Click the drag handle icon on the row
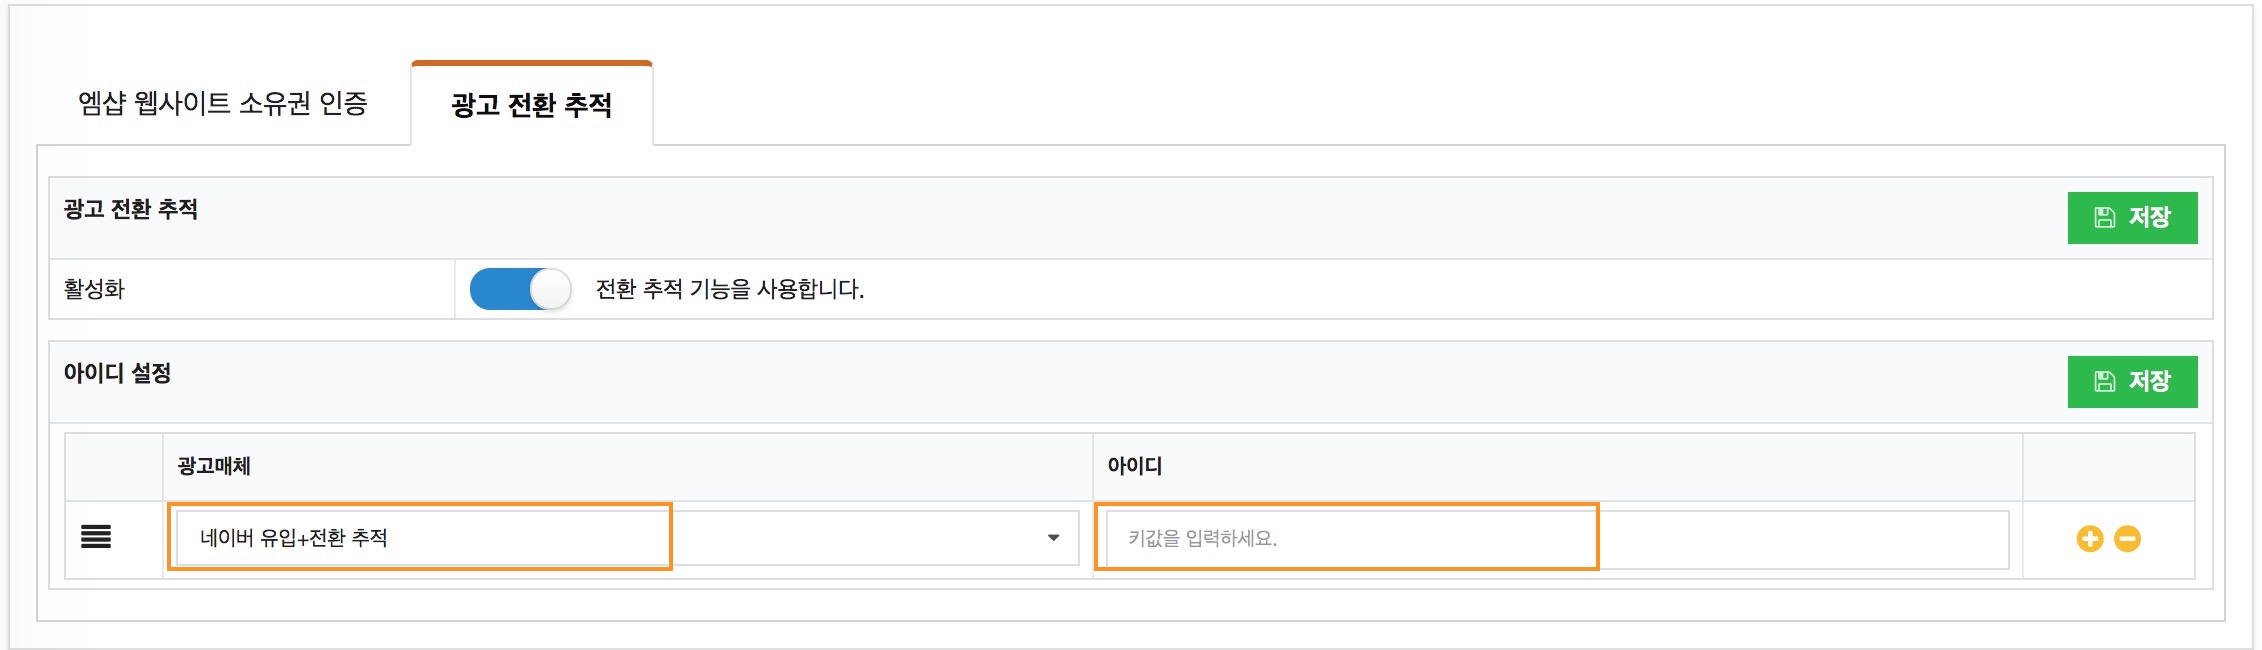The width and height of the screenshot is (2262, 650). point(96,537)
